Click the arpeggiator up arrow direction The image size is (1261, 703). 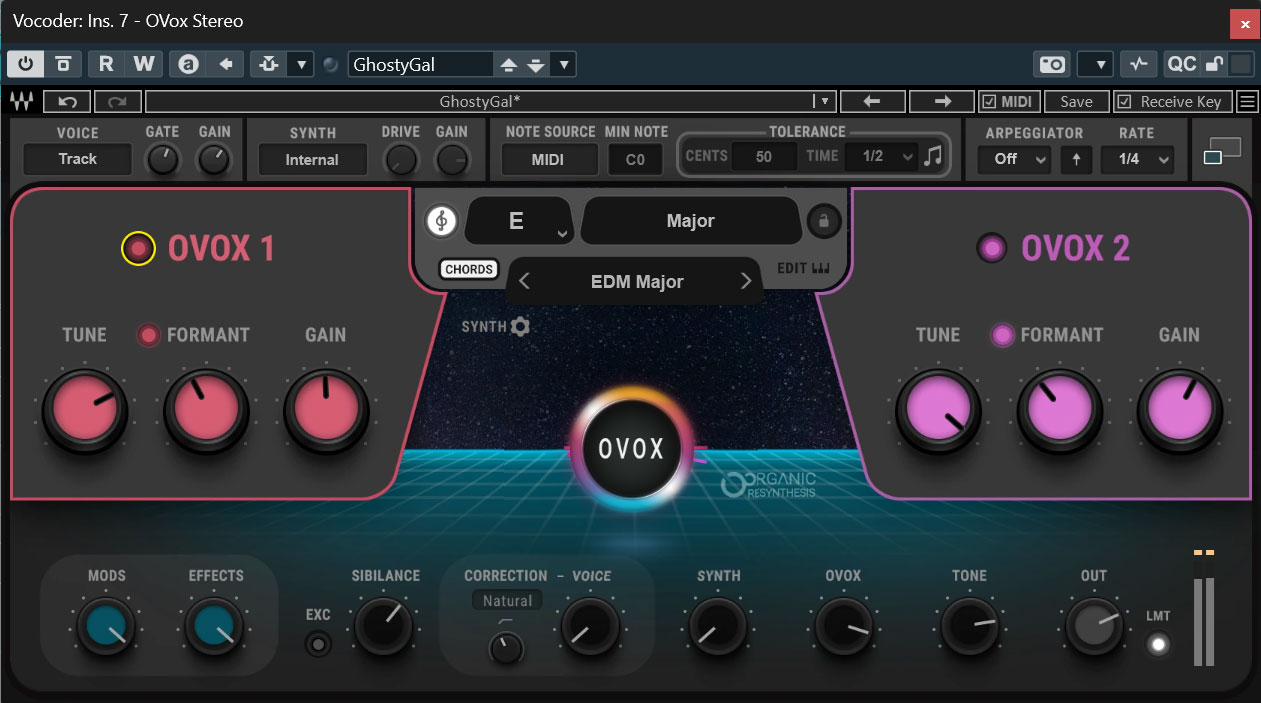(1075, 159)
